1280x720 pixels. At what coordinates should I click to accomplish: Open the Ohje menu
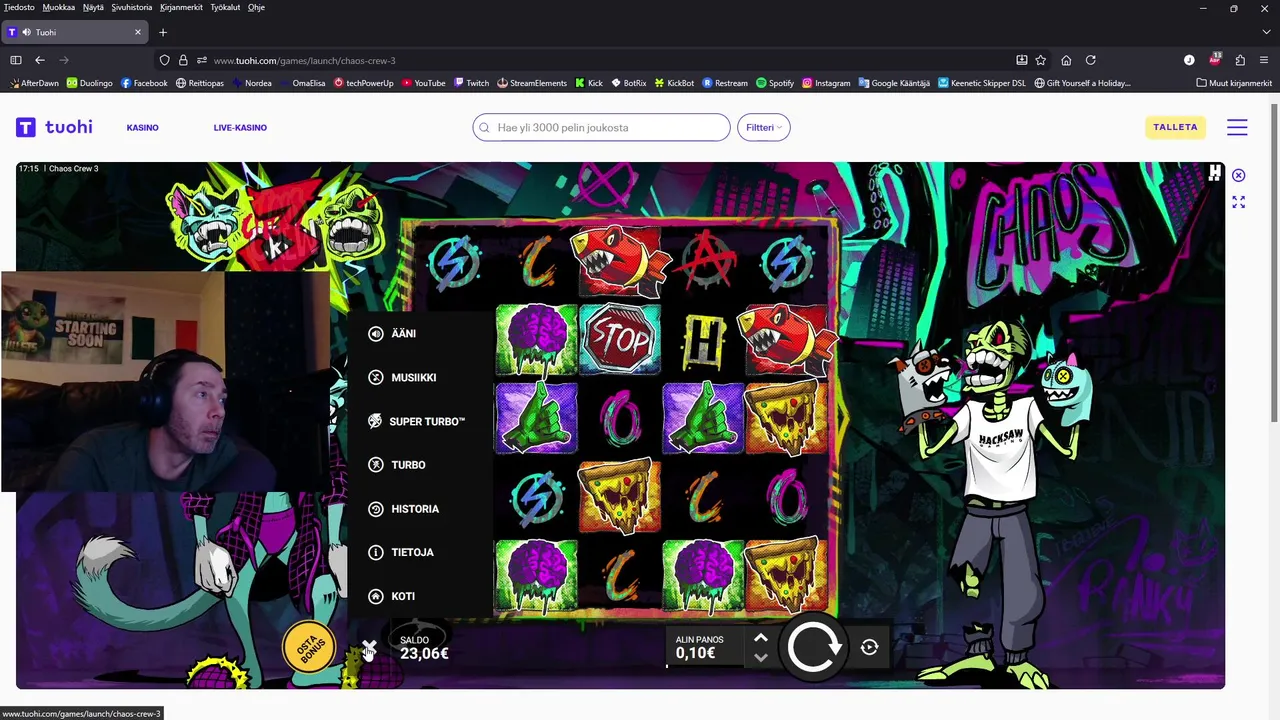pyautogui.click(x=256, y=7)
